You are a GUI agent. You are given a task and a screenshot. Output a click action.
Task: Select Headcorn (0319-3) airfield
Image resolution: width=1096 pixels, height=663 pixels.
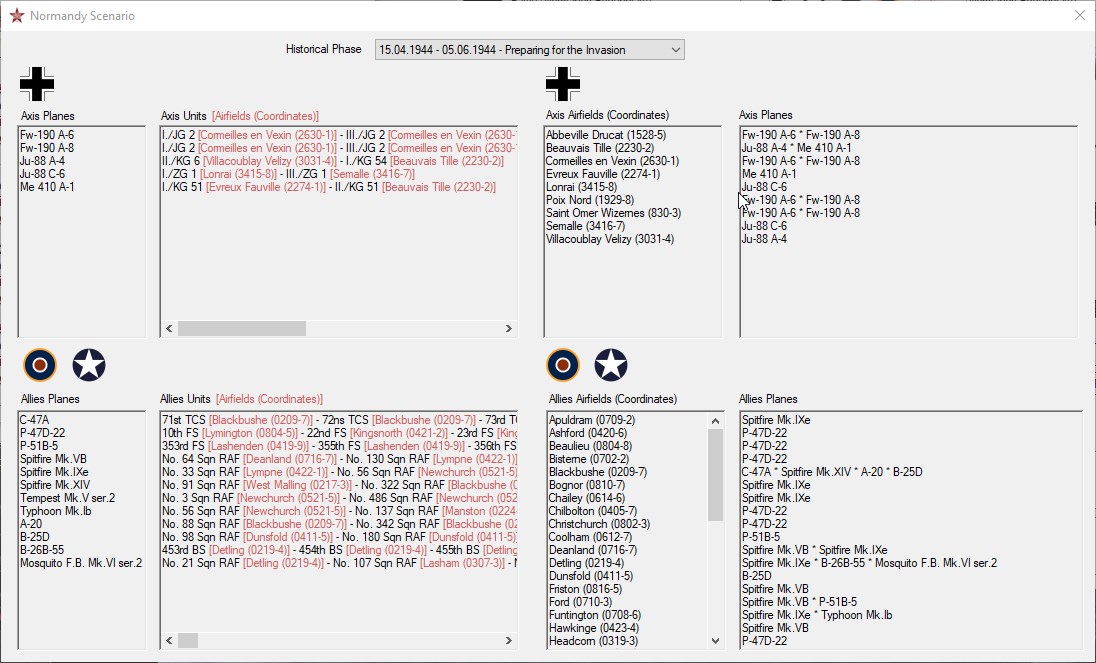[628, 641]
